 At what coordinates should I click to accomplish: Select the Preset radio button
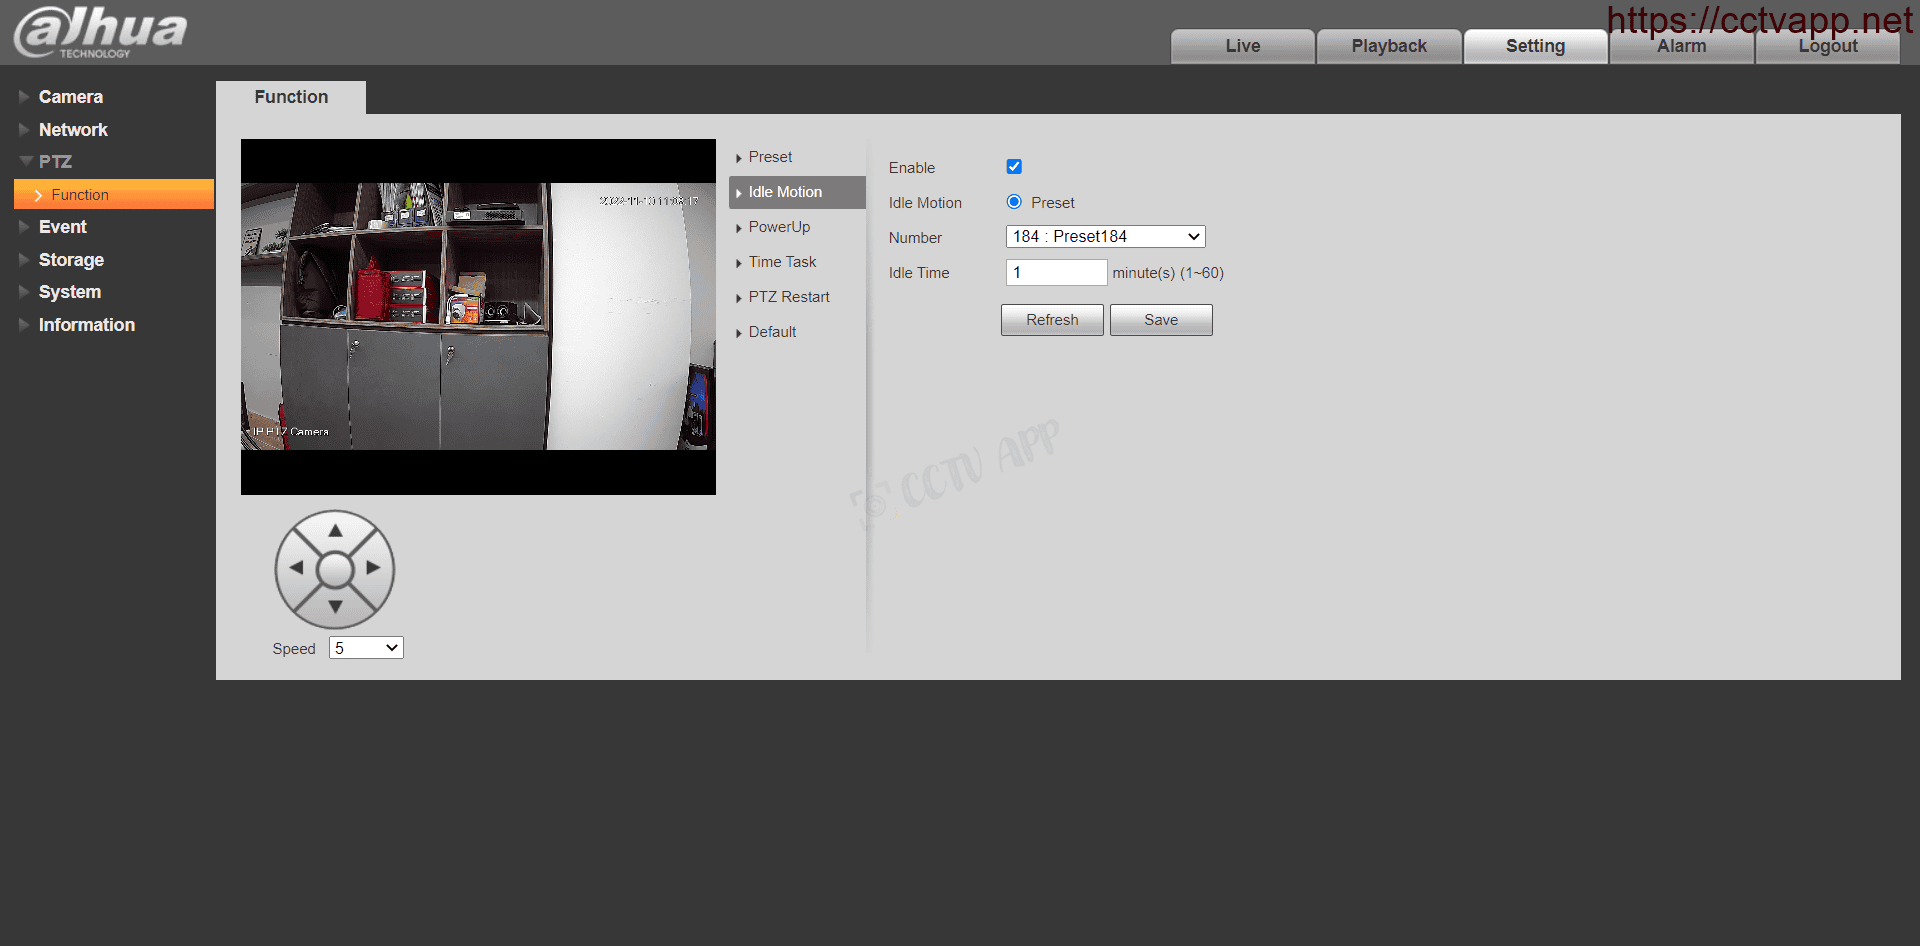click(1014, 202)
